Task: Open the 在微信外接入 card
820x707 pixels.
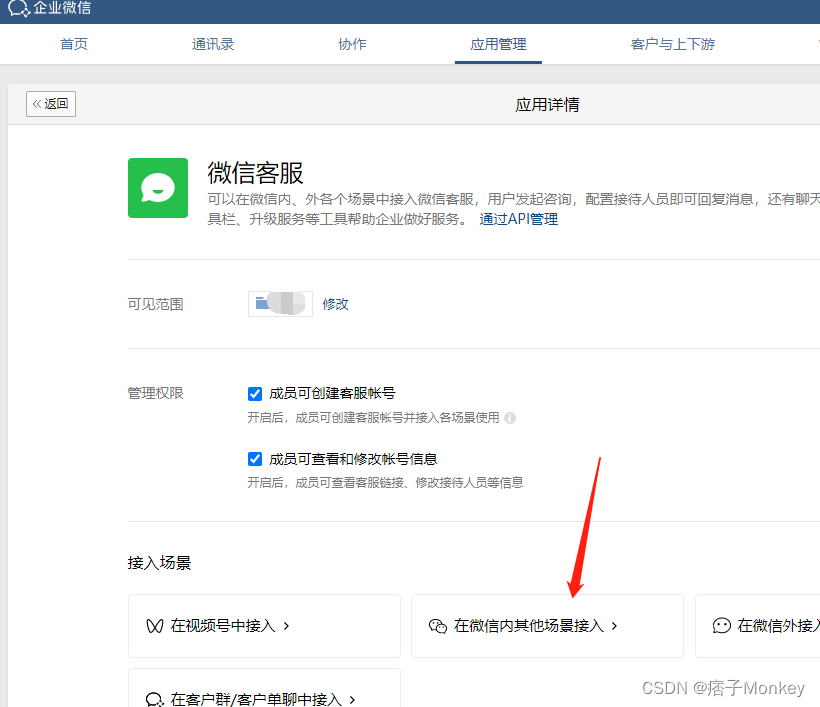Action: [758, 626]
